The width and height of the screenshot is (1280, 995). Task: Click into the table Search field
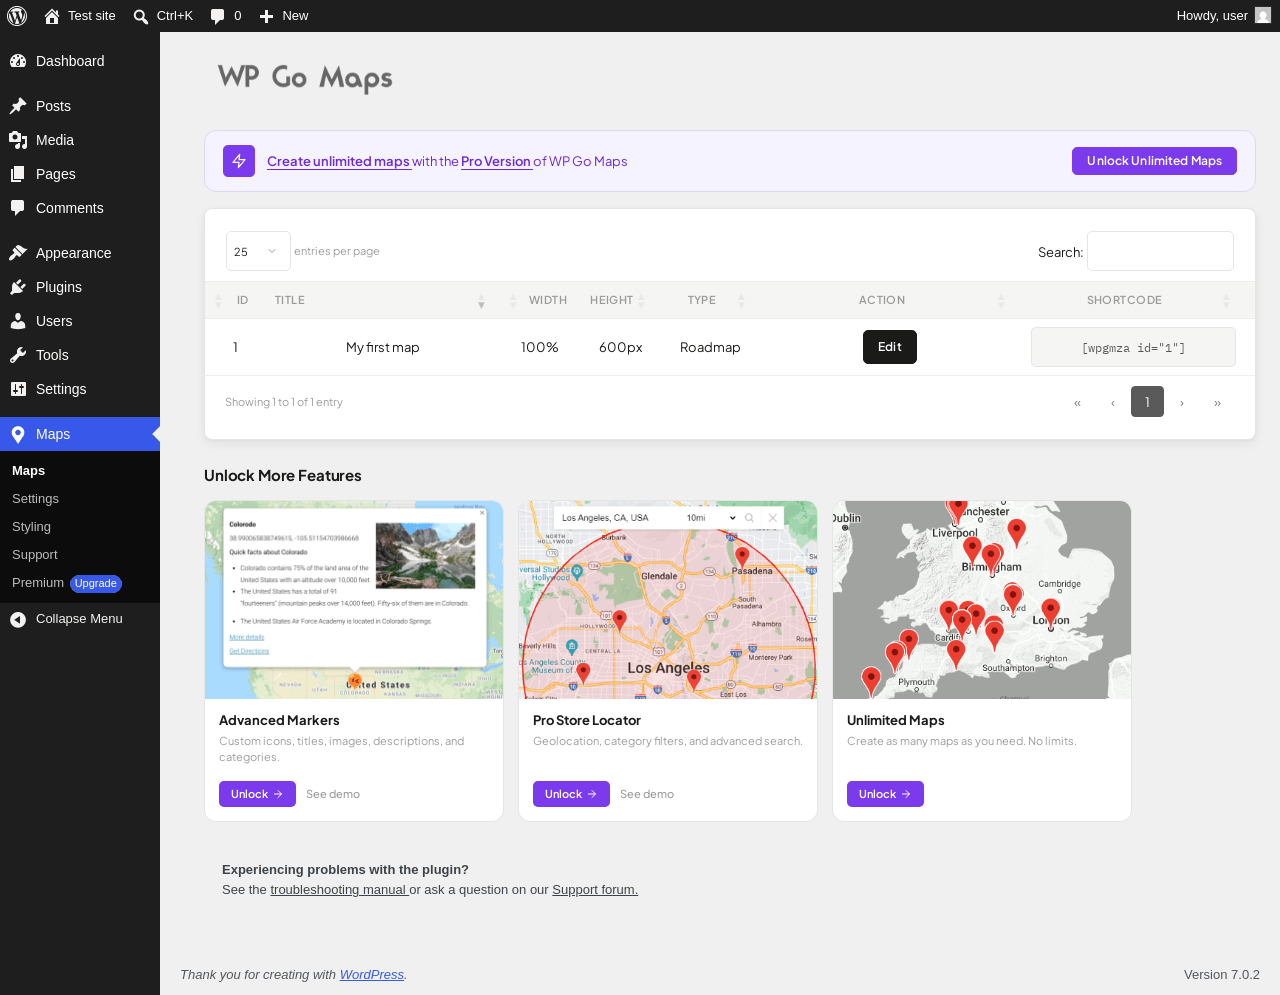1160,251
